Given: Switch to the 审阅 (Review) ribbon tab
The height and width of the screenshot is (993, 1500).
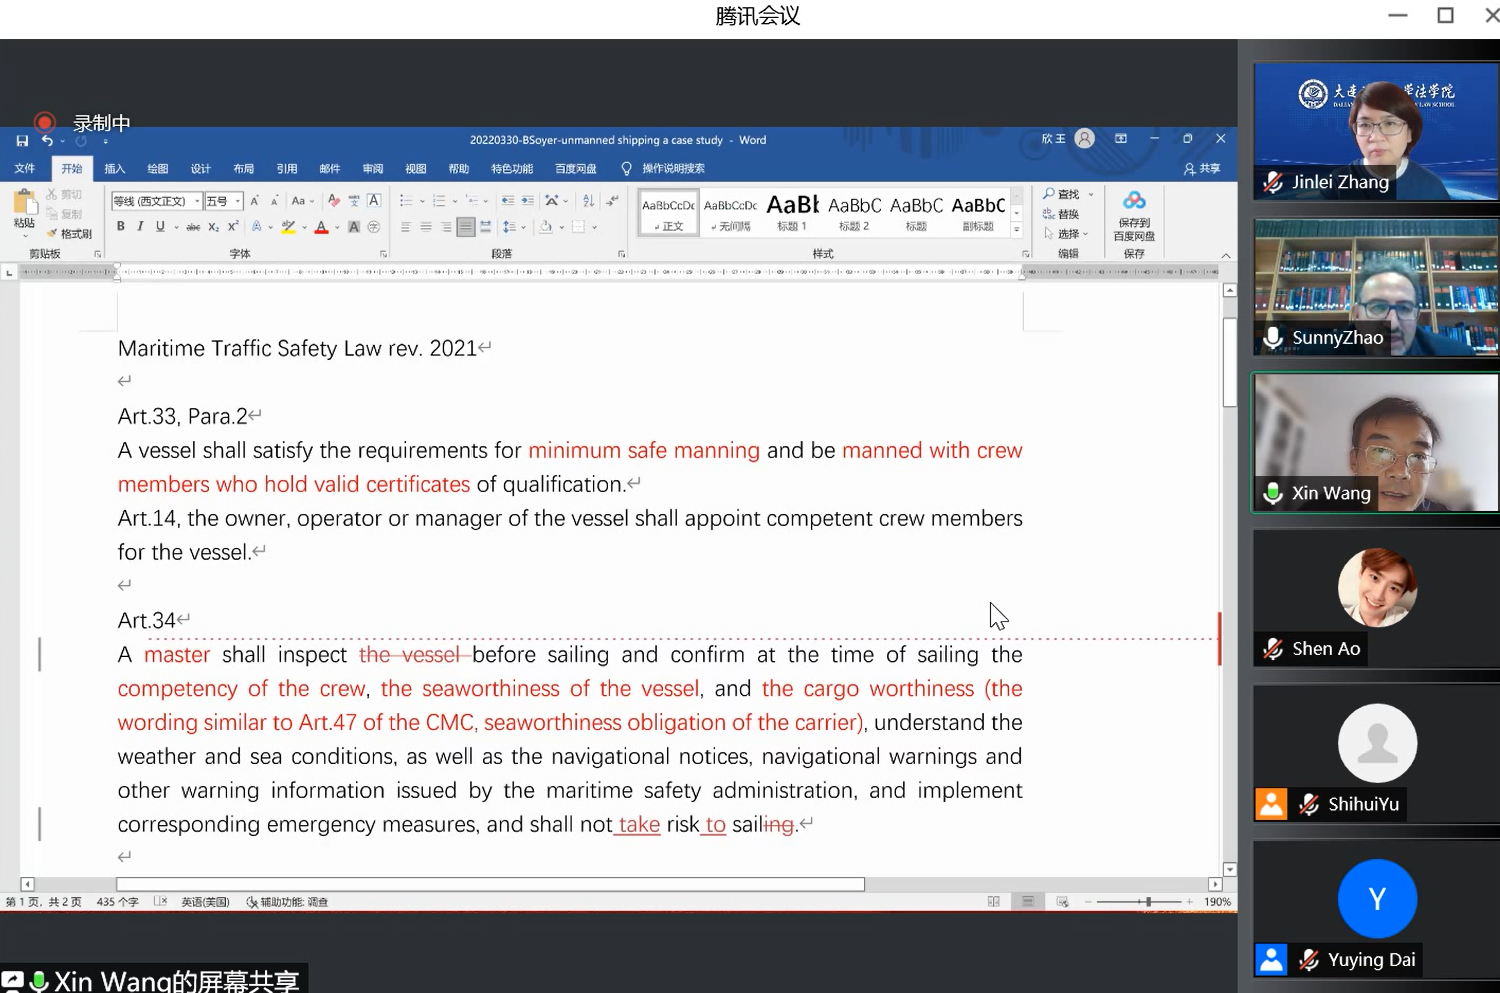Looking at the screenshot, I should [x=373, y=169].
